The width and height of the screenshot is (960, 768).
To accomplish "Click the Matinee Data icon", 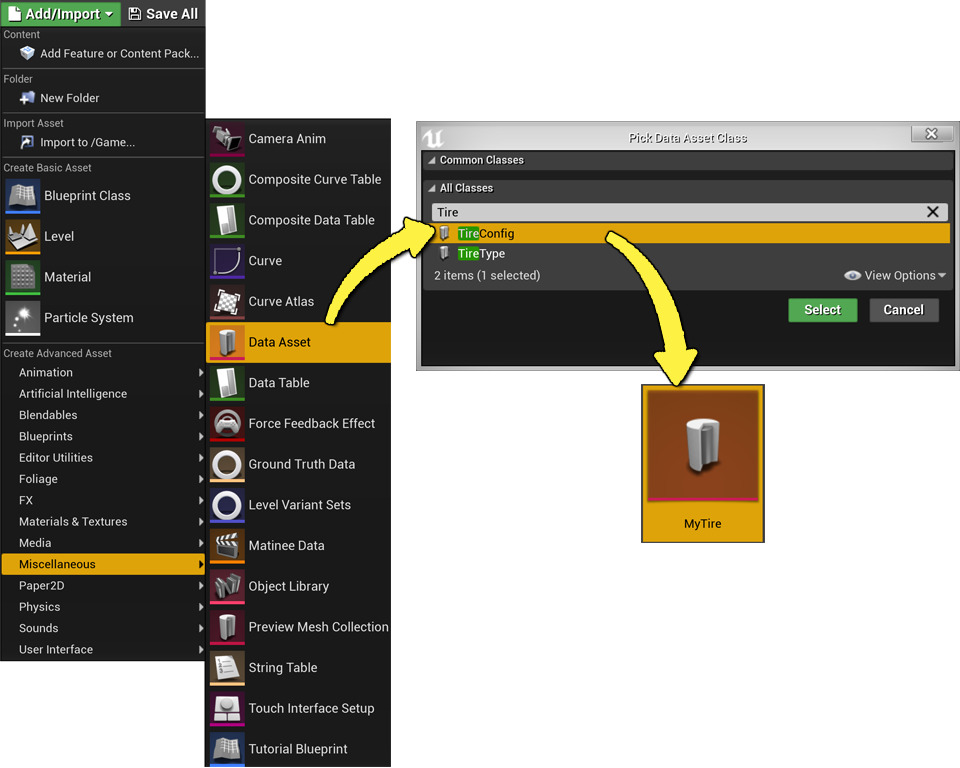I will pyautogui.click(x=225, y=545).
